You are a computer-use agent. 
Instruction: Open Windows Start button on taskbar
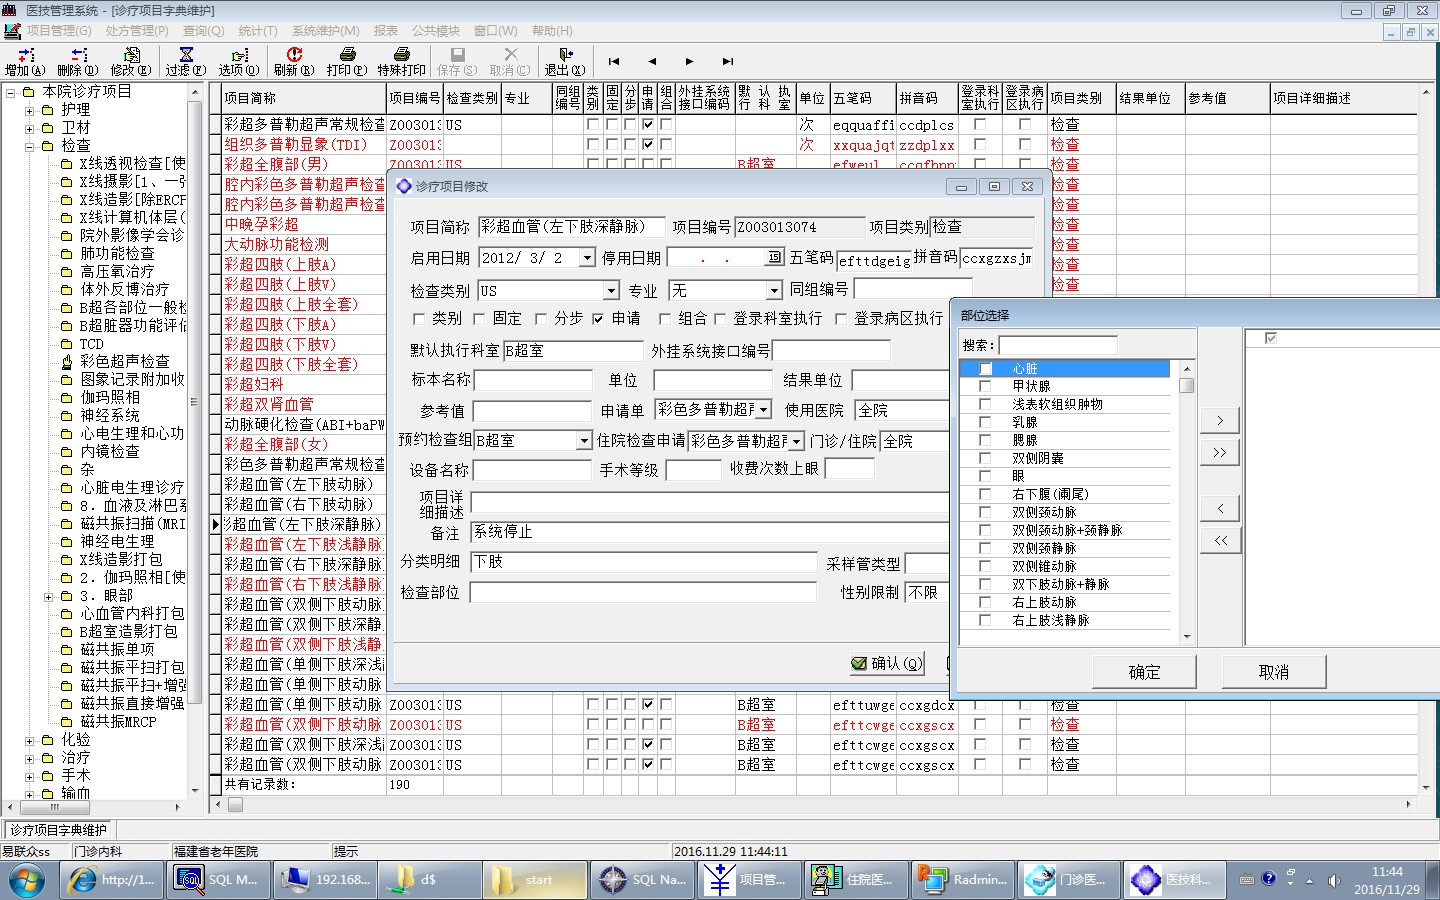pyautogui.click(x=27, y=880)
